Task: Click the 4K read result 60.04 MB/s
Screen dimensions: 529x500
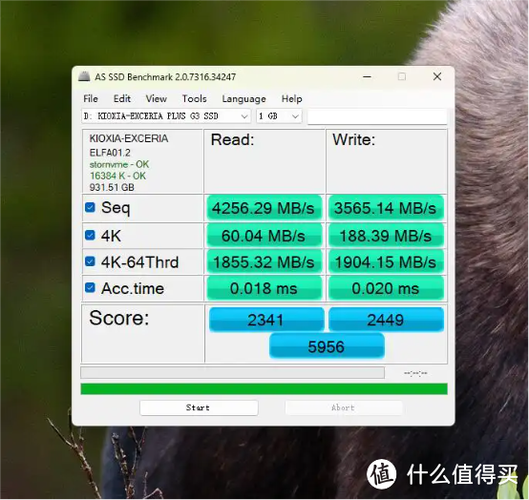Action: (x=264, y=235)
